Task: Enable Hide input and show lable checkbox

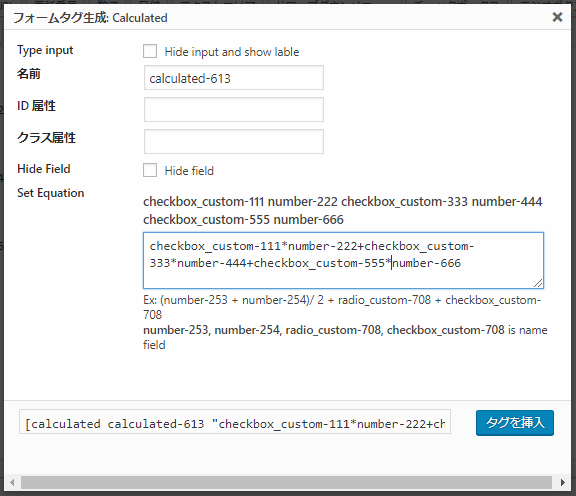Action: point(150,51)
